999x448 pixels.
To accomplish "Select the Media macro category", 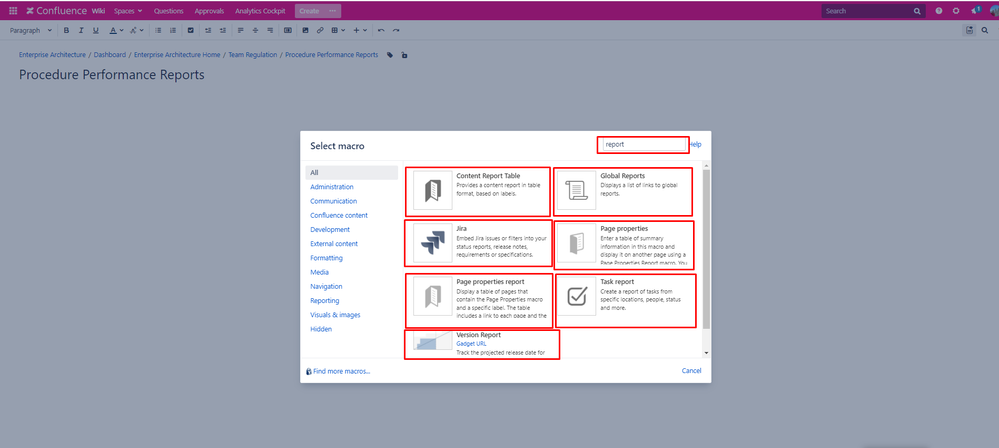I will [x=319, y=272].
